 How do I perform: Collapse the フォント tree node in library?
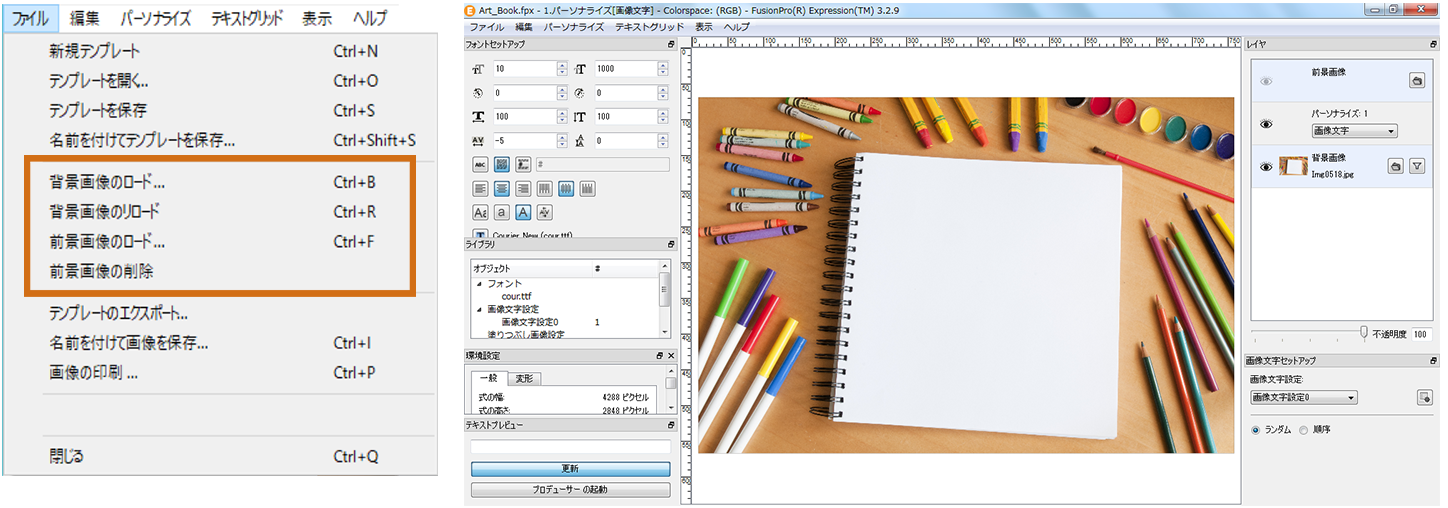[x=479, y=285]
